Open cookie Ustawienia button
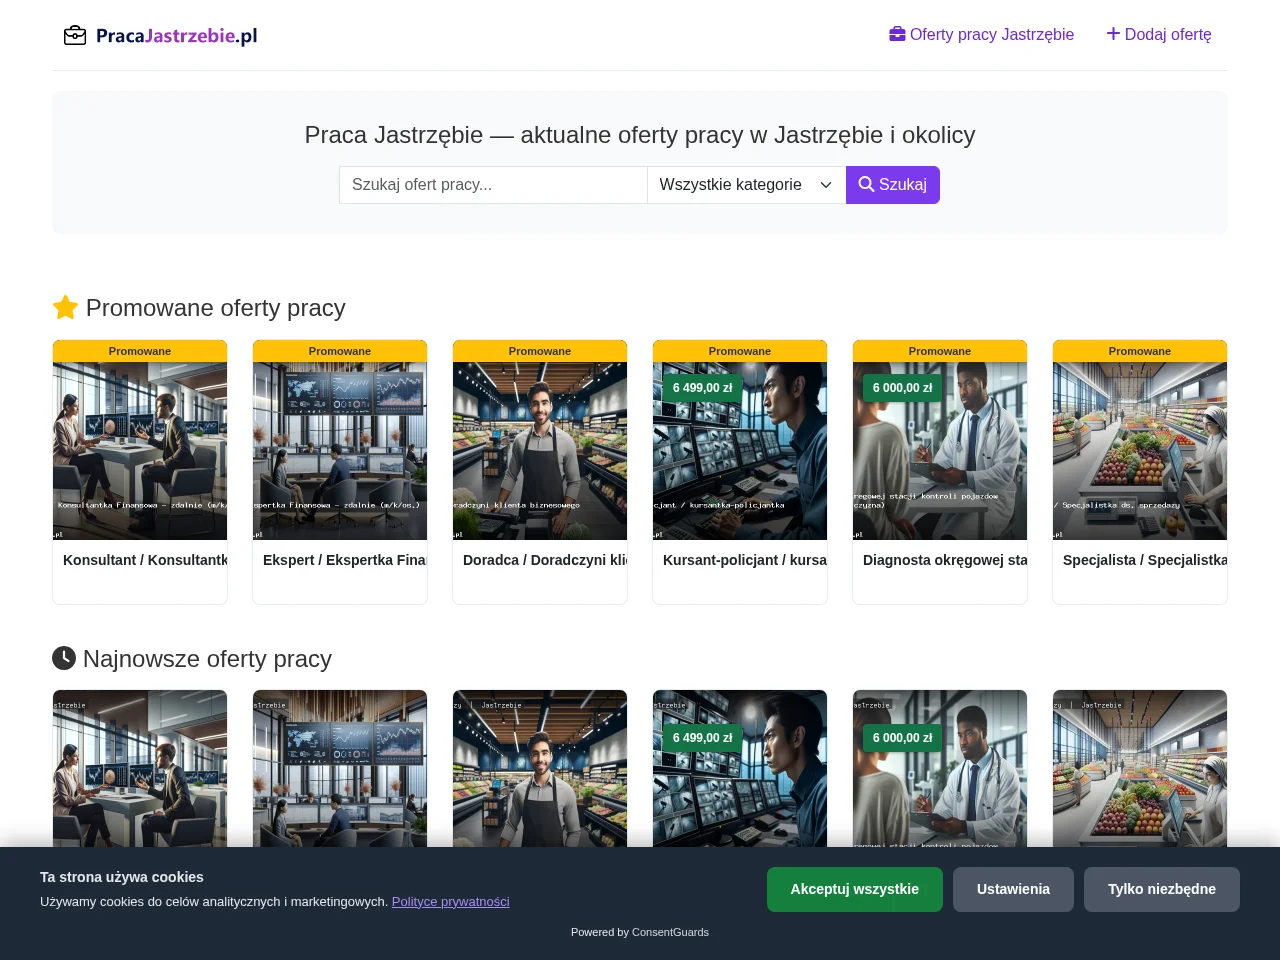Viewport: 1280px width, 960px height. 1013,889
